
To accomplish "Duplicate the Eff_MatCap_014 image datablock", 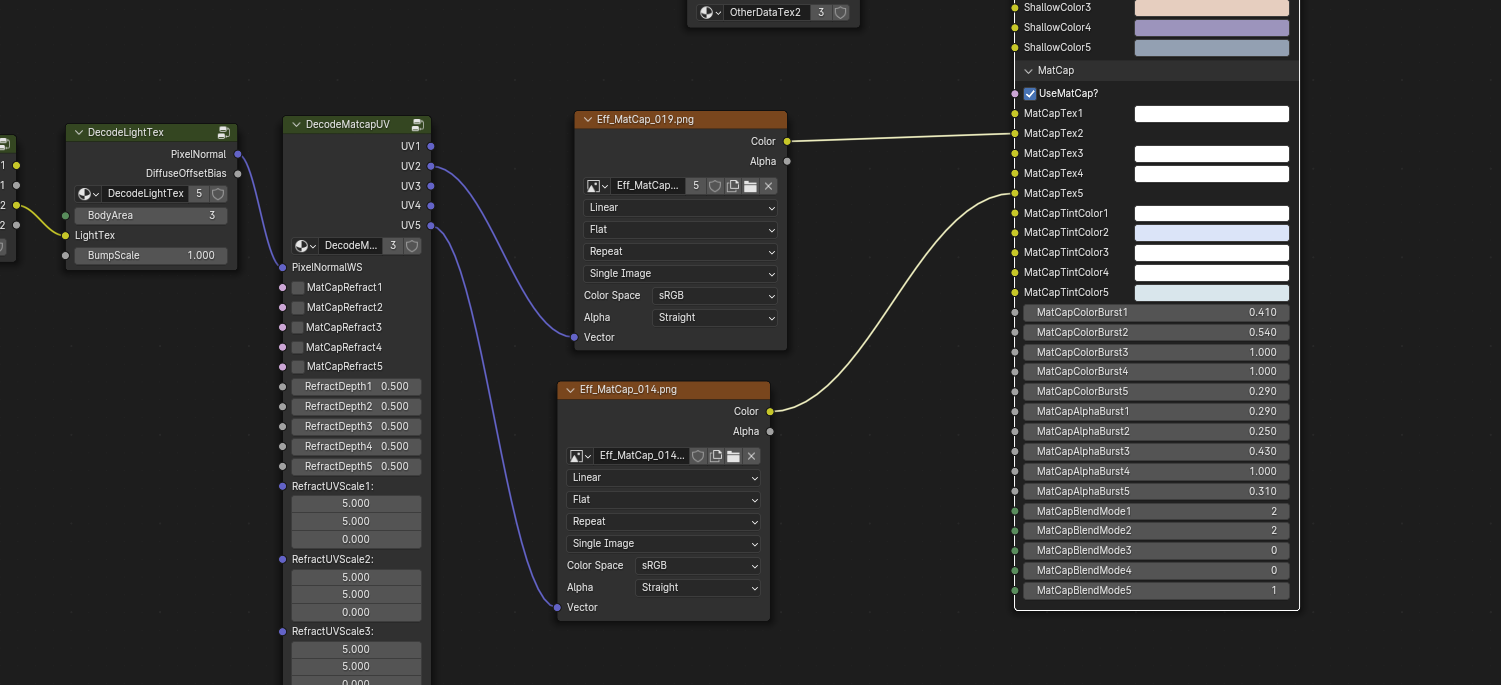I will click(x=716, y=456).
